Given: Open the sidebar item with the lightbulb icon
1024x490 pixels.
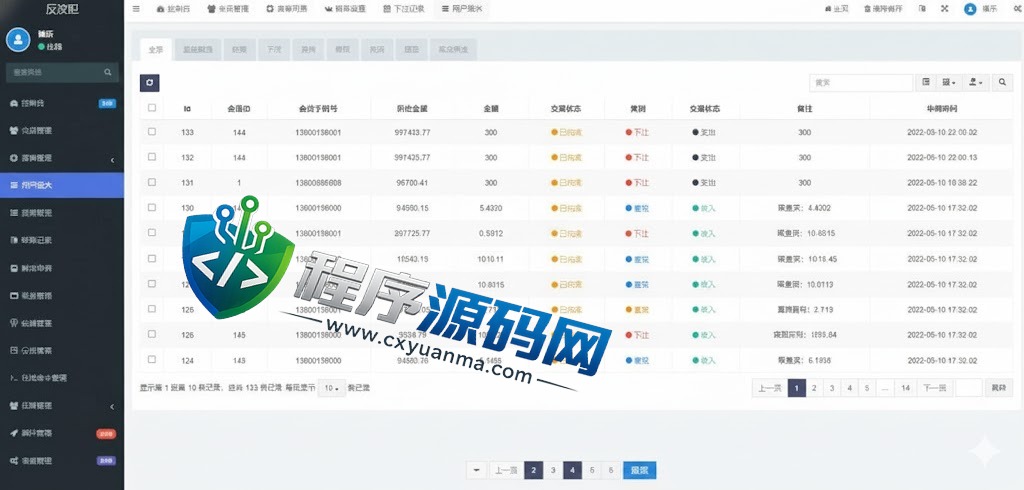Looking at the screenshot, I should (62, 323).
